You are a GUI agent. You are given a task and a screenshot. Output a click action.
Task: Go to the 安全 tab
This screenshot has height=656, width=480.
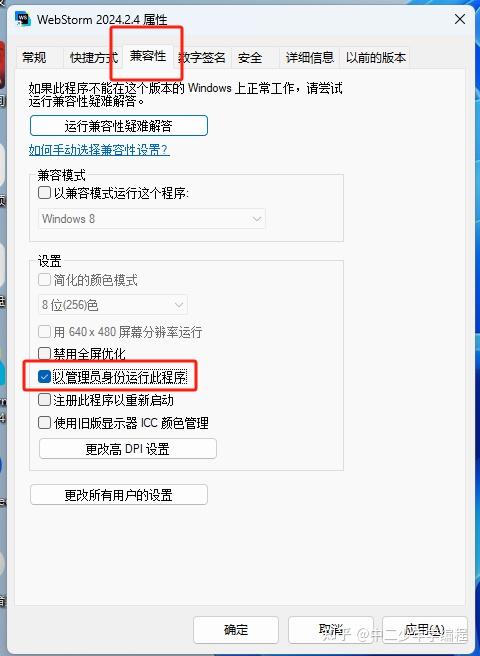(250, 57)
